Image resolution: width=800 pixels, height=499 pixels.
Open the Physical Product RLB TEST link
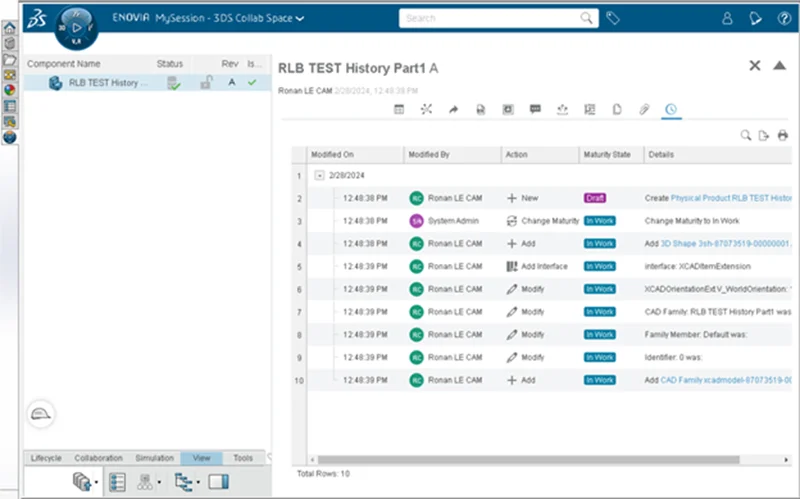(732, 198)
